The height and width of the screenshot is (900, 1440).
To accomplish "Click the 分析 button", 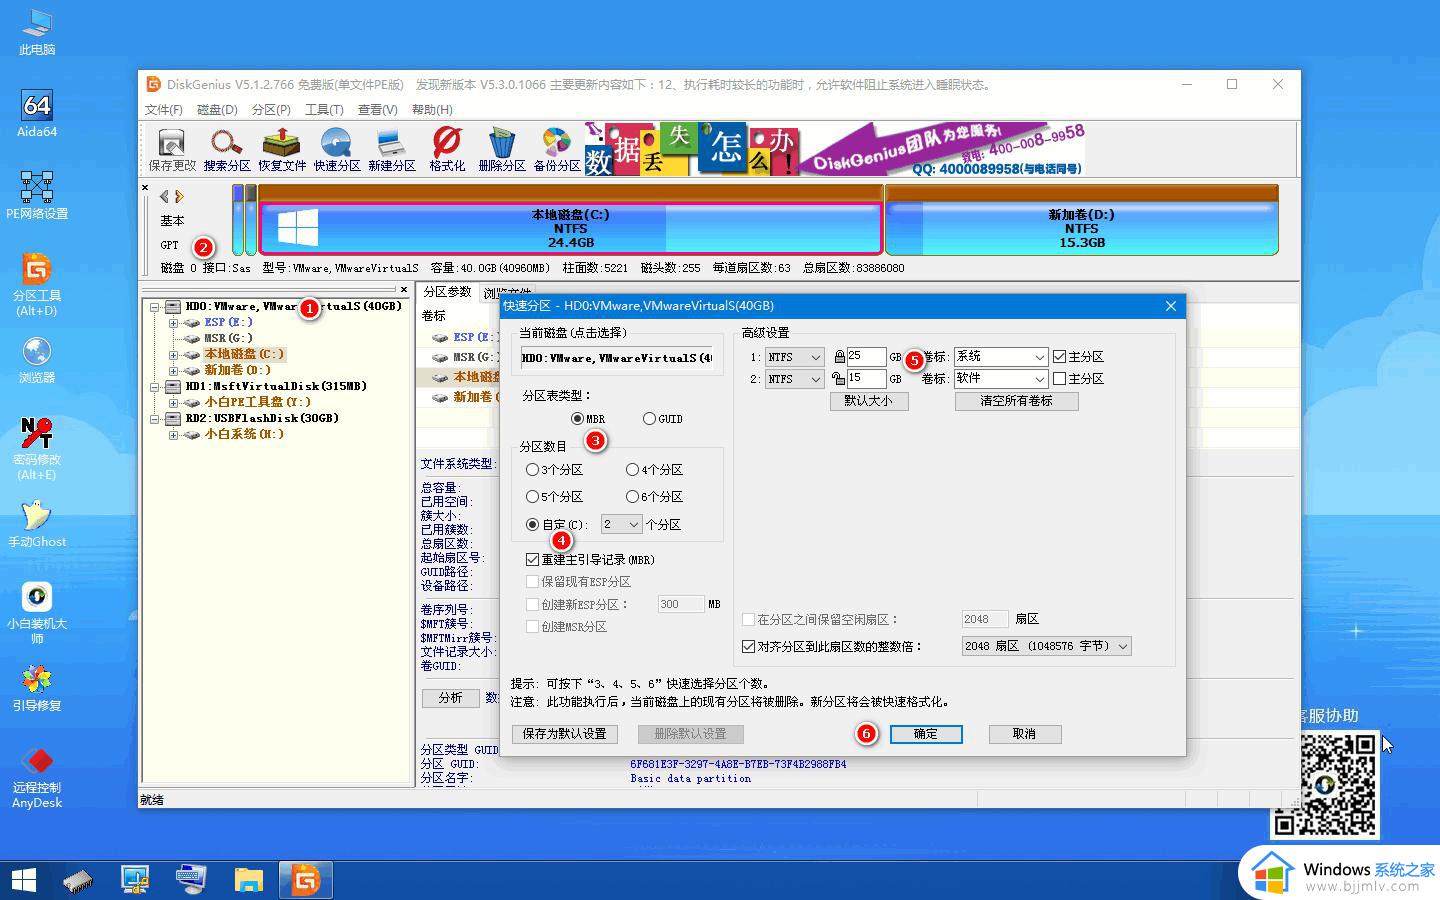I will point(450,698).
